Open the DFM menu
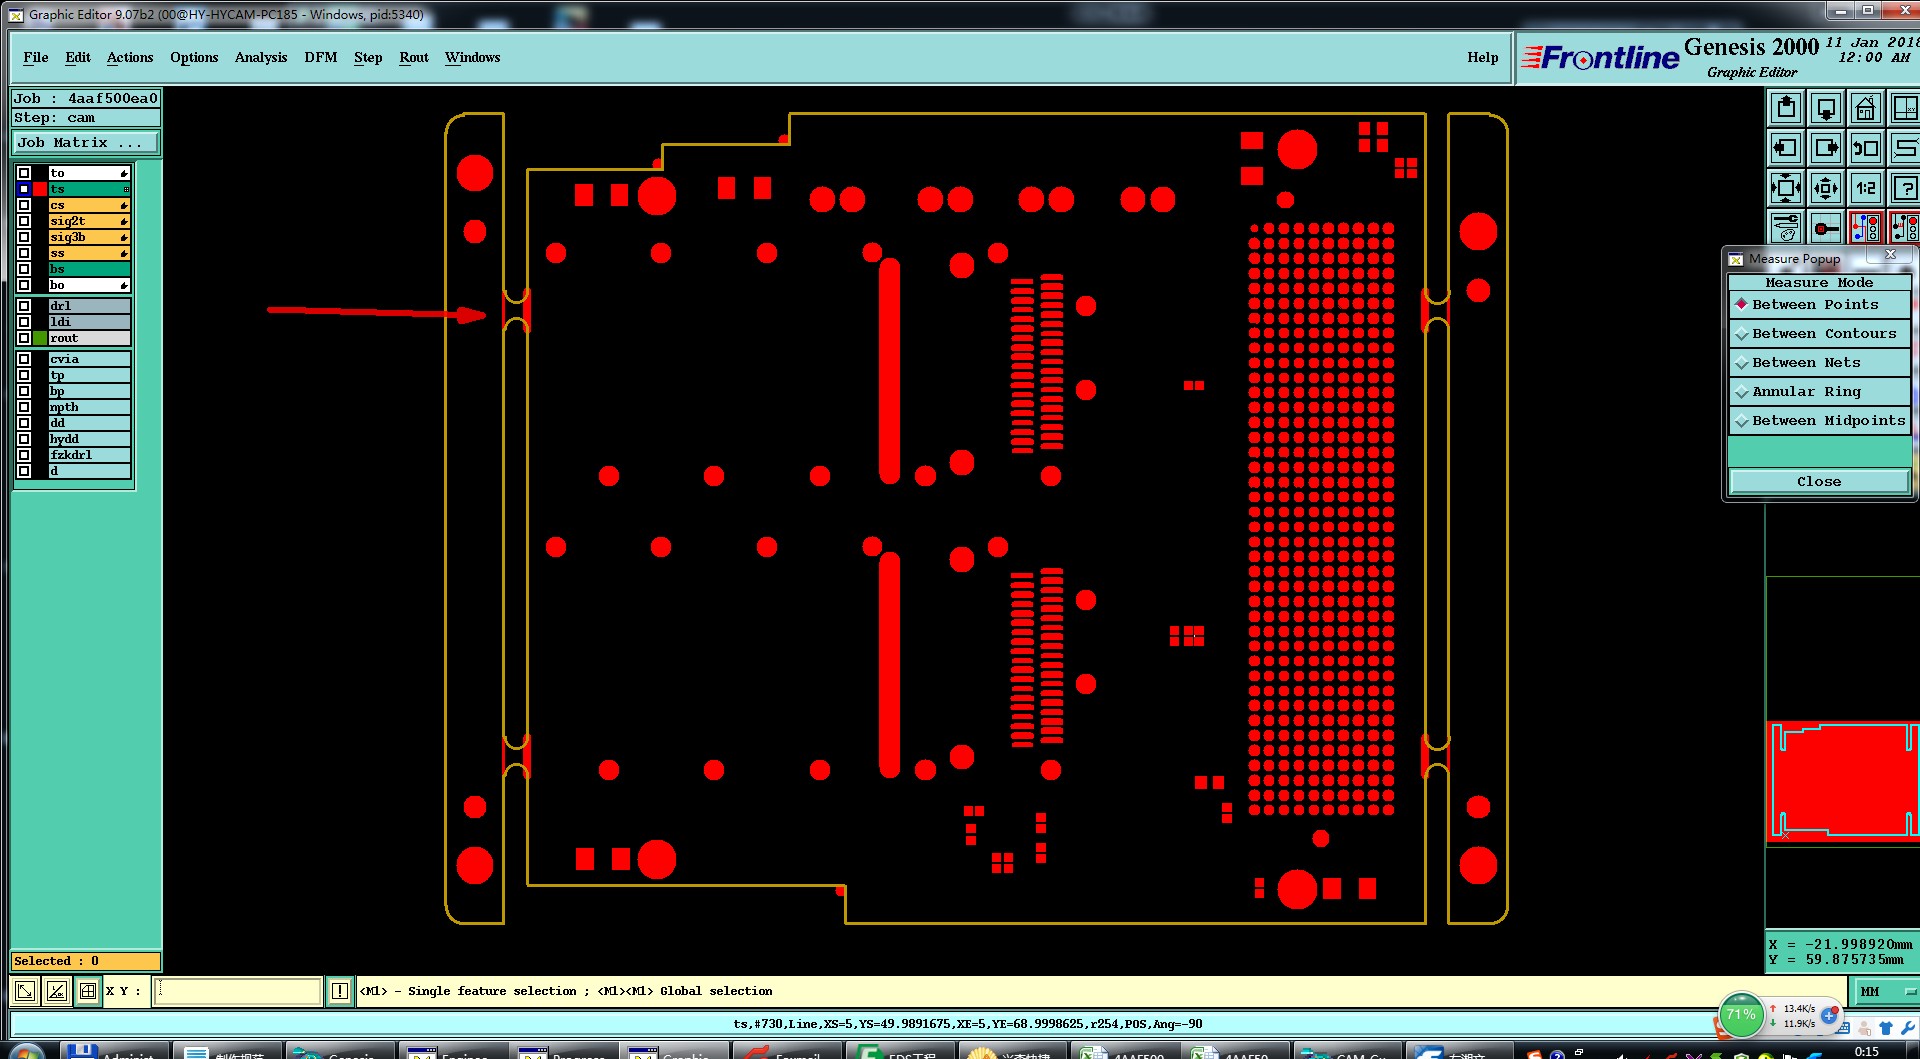Image resolution: width=1920 pixels, height=1059 pixels. tap(321, 58)
